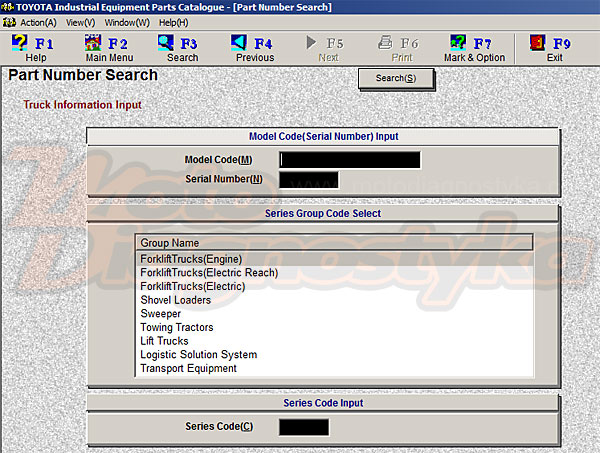Click the Serial Number(N) label

point(224,179)
